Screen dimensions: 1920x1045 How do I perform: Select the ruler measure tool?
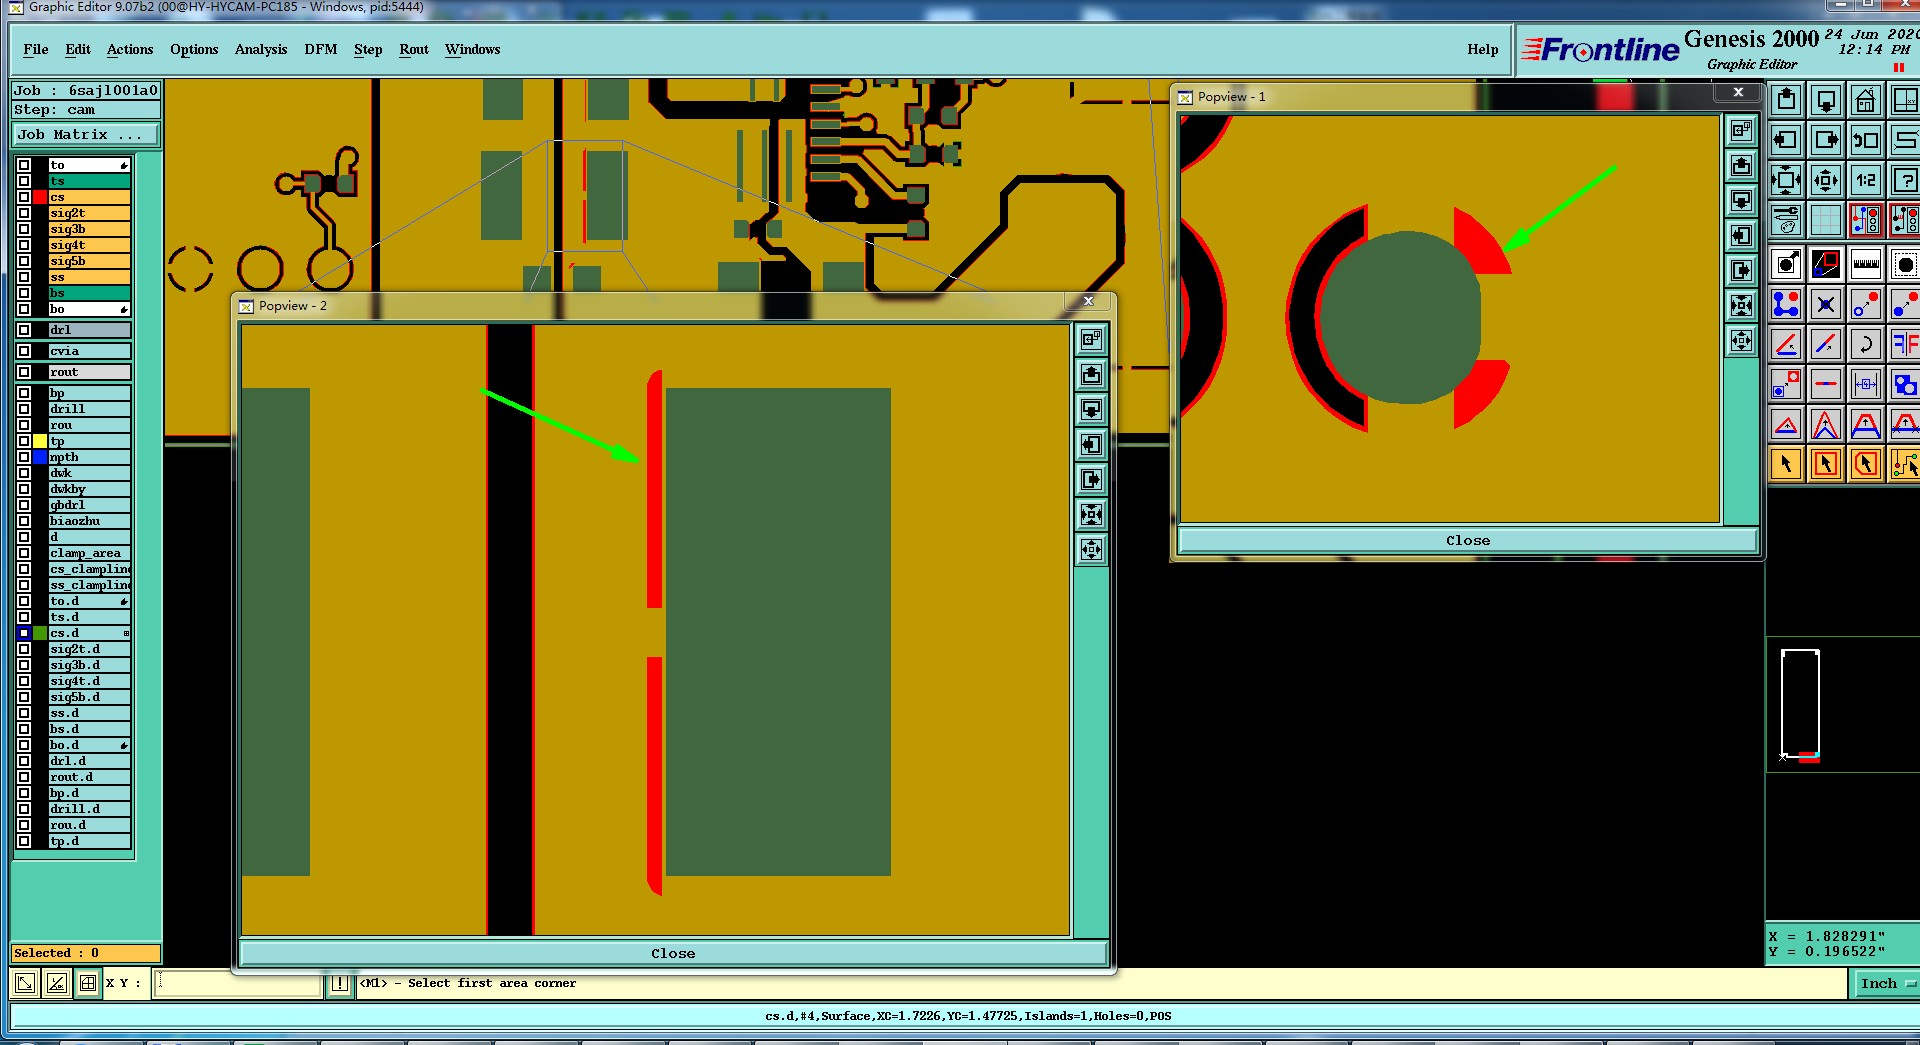pyautogui.click(x=1866, y=264)
